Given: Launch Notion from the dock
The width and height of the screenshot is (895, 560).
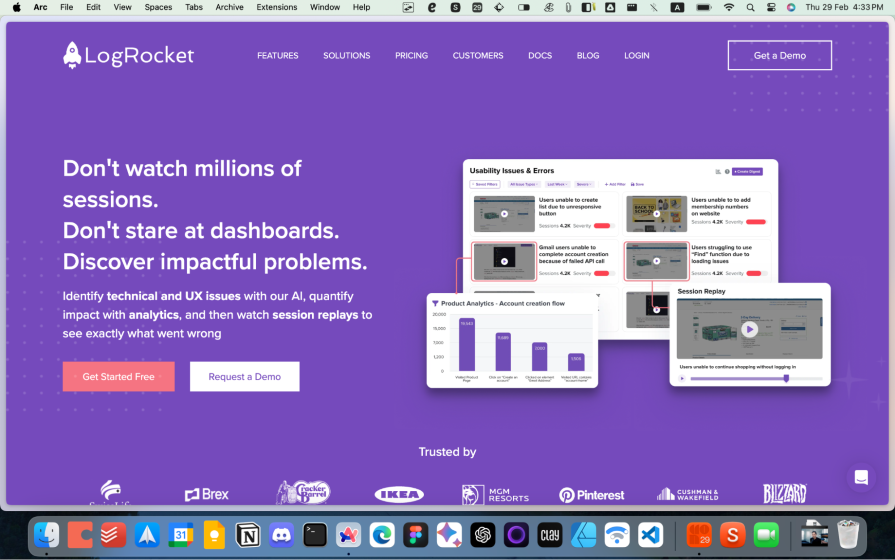Looking at the screenshot, I should [248, 535].
